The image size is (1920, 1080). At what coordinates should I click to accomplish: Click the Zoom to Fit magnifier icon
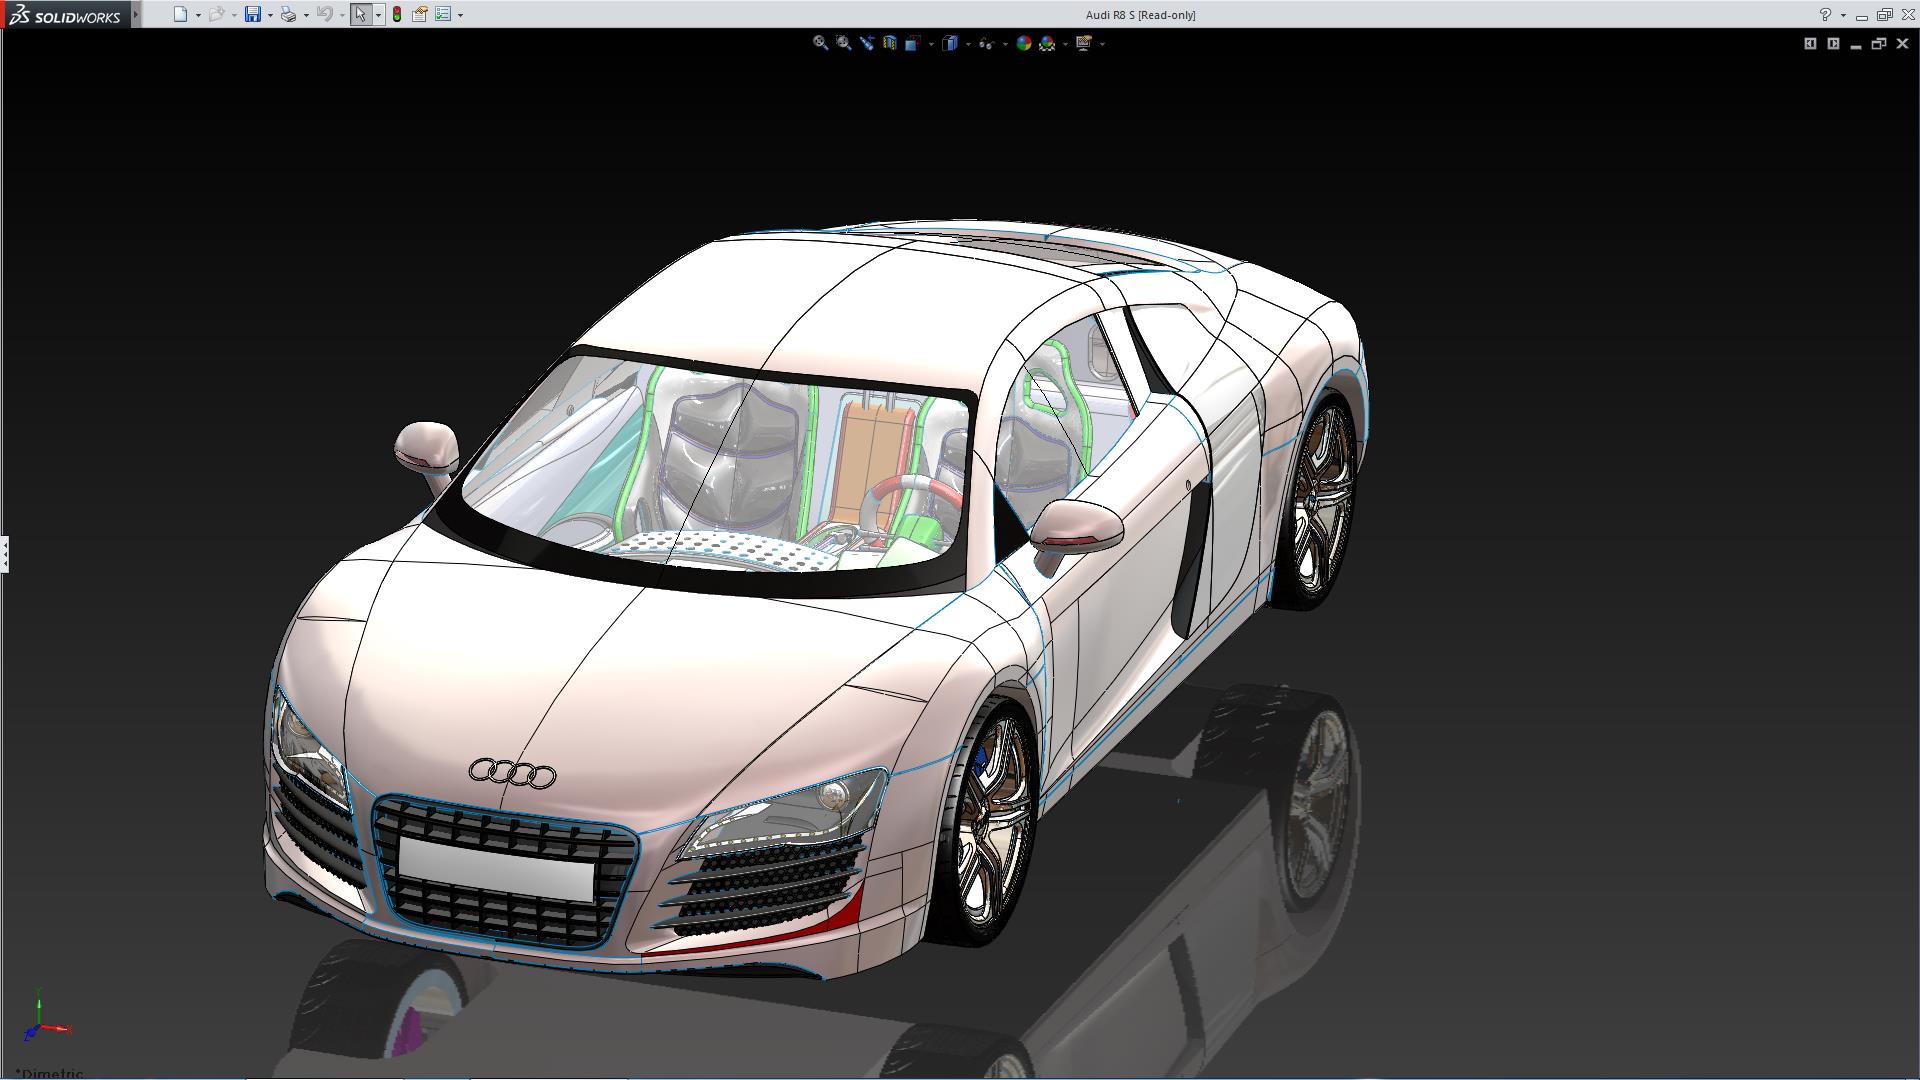pos(820,43)
